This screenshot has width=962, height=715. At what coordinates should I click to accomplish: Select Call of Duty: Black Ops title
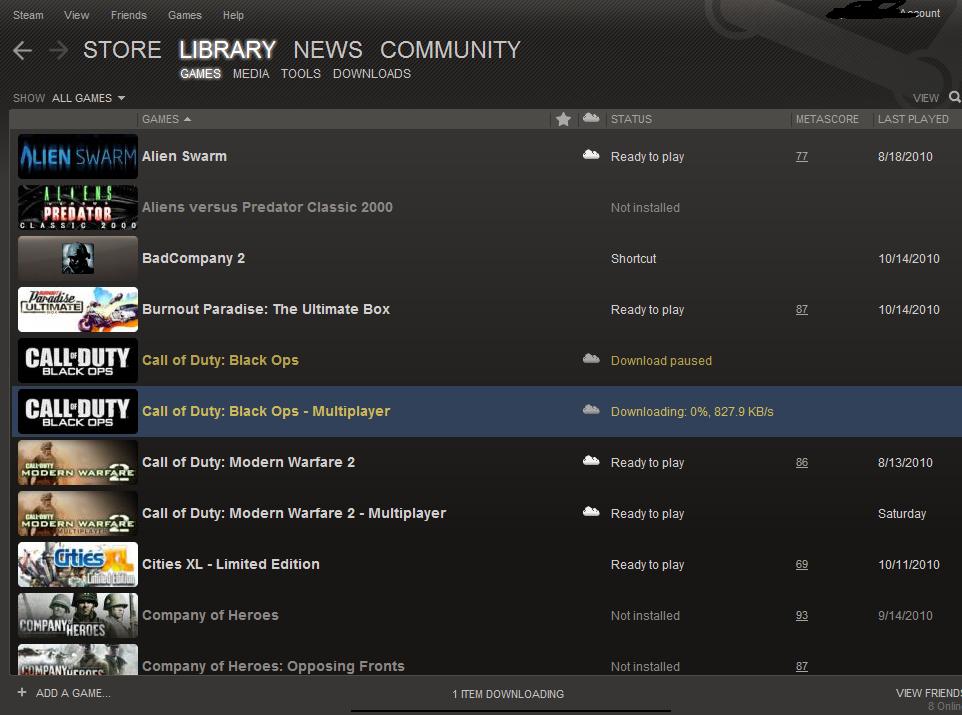(220, 360)
